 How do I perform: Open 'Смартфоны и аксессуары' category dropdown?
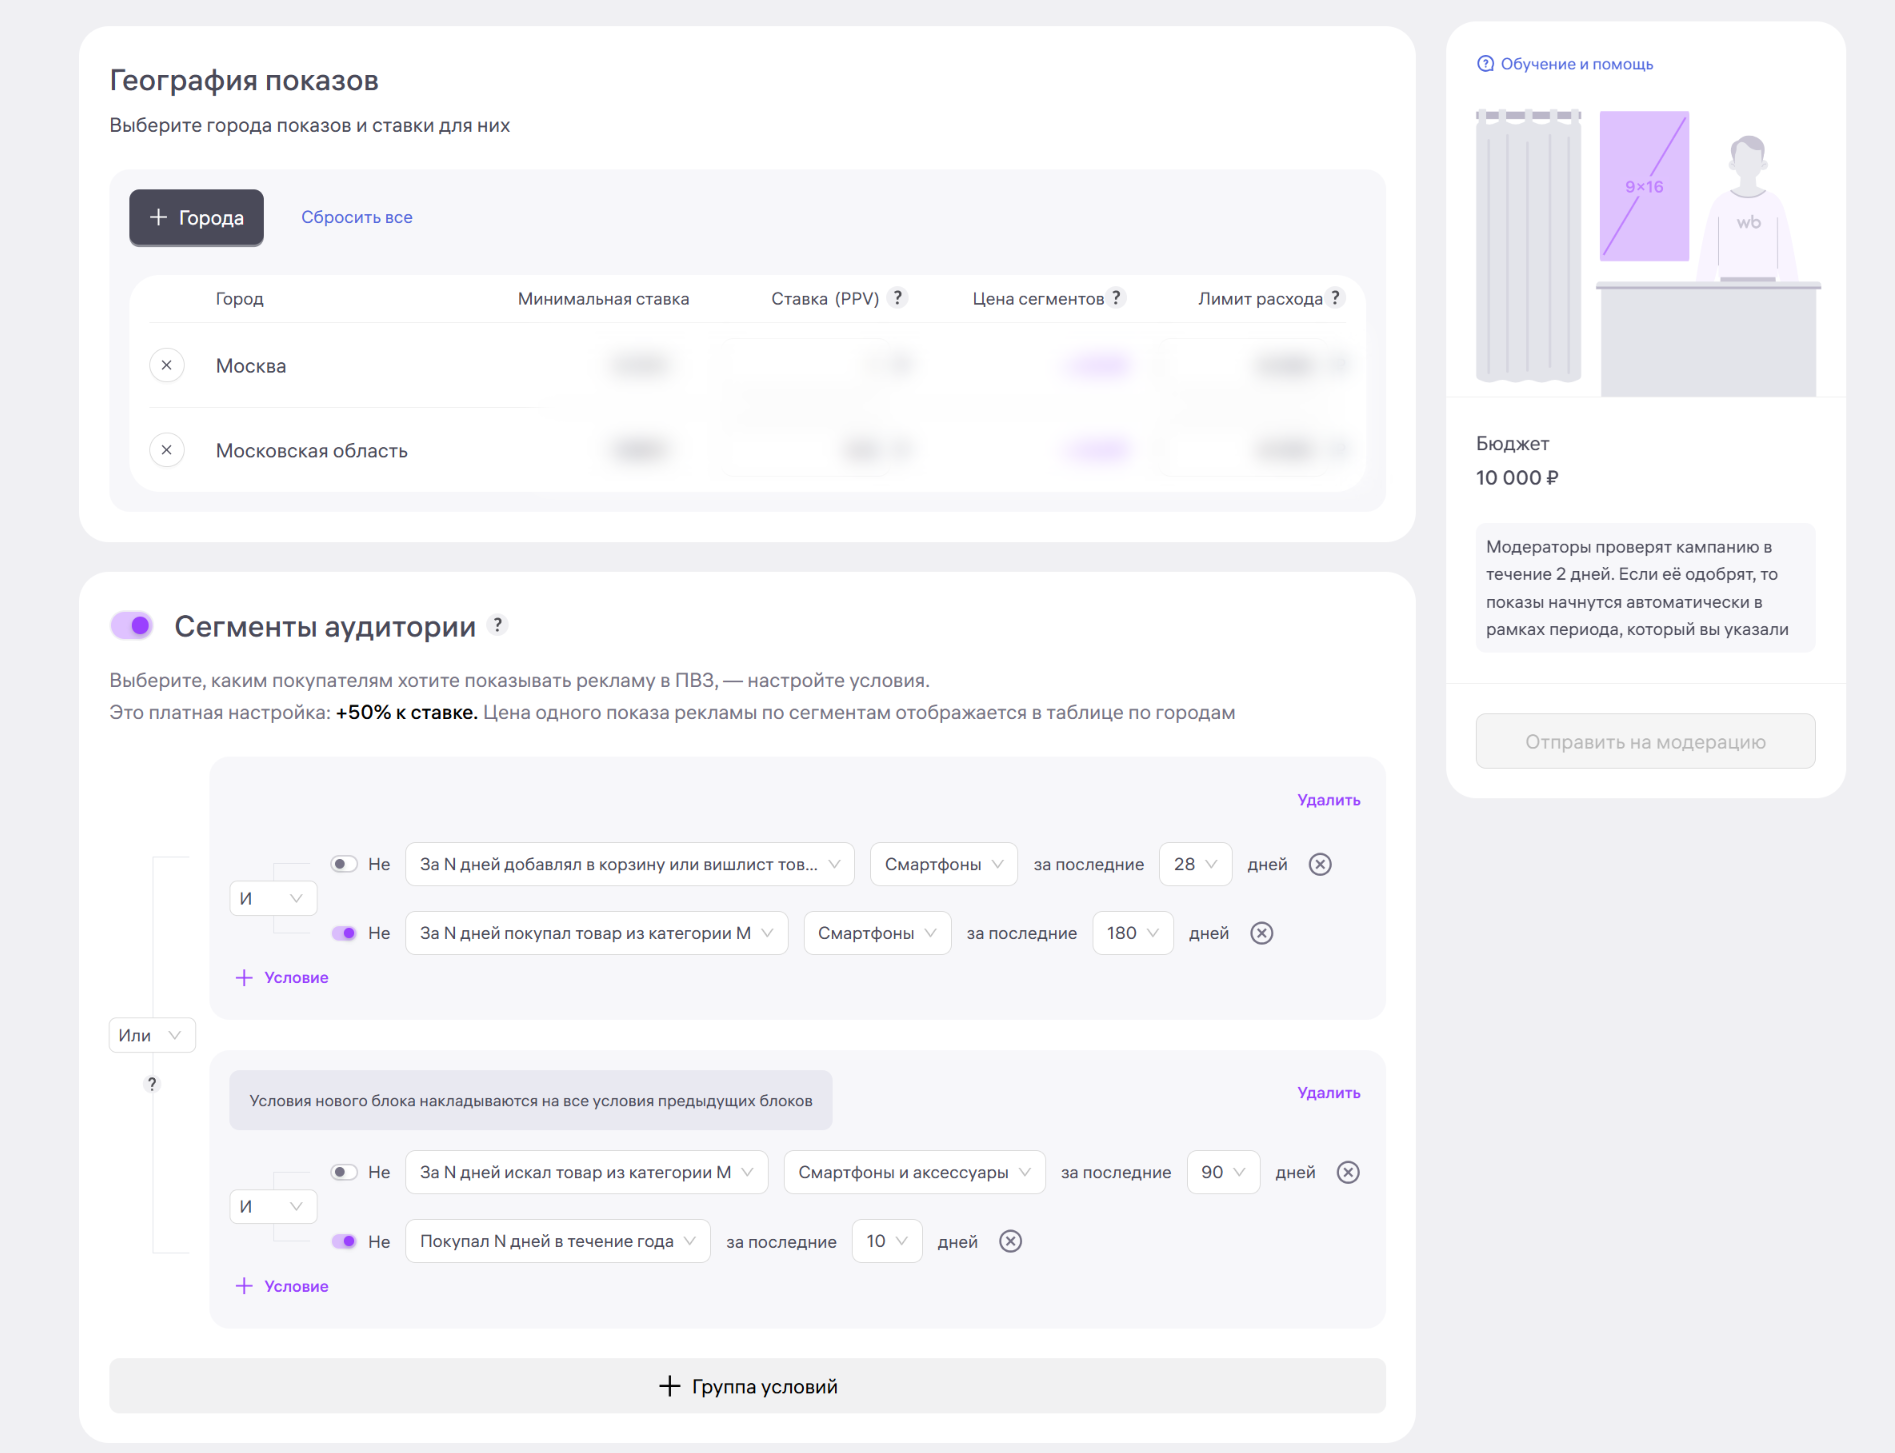point(914,1173)
